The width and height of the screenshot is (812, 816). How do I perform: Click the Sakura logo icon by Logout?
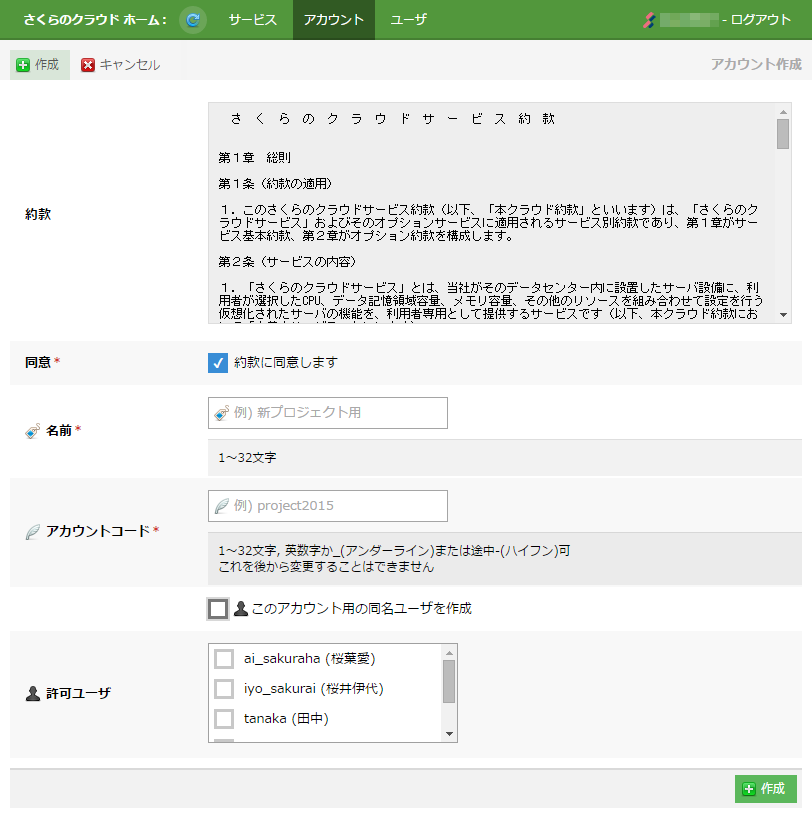click(x=649, y=20)
